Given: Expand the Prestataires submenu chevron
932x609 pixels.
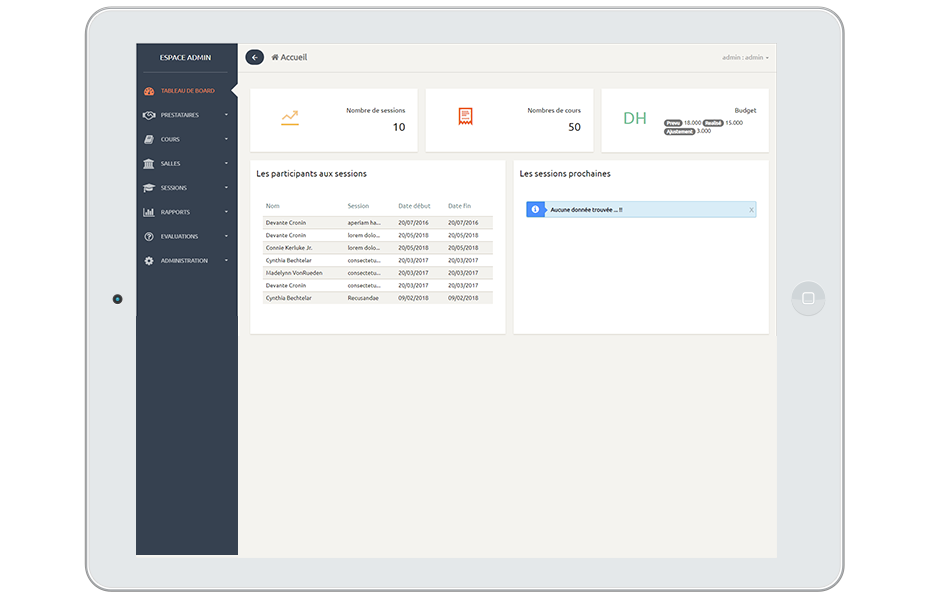Looking at the screenshot, I should (227, 114).
